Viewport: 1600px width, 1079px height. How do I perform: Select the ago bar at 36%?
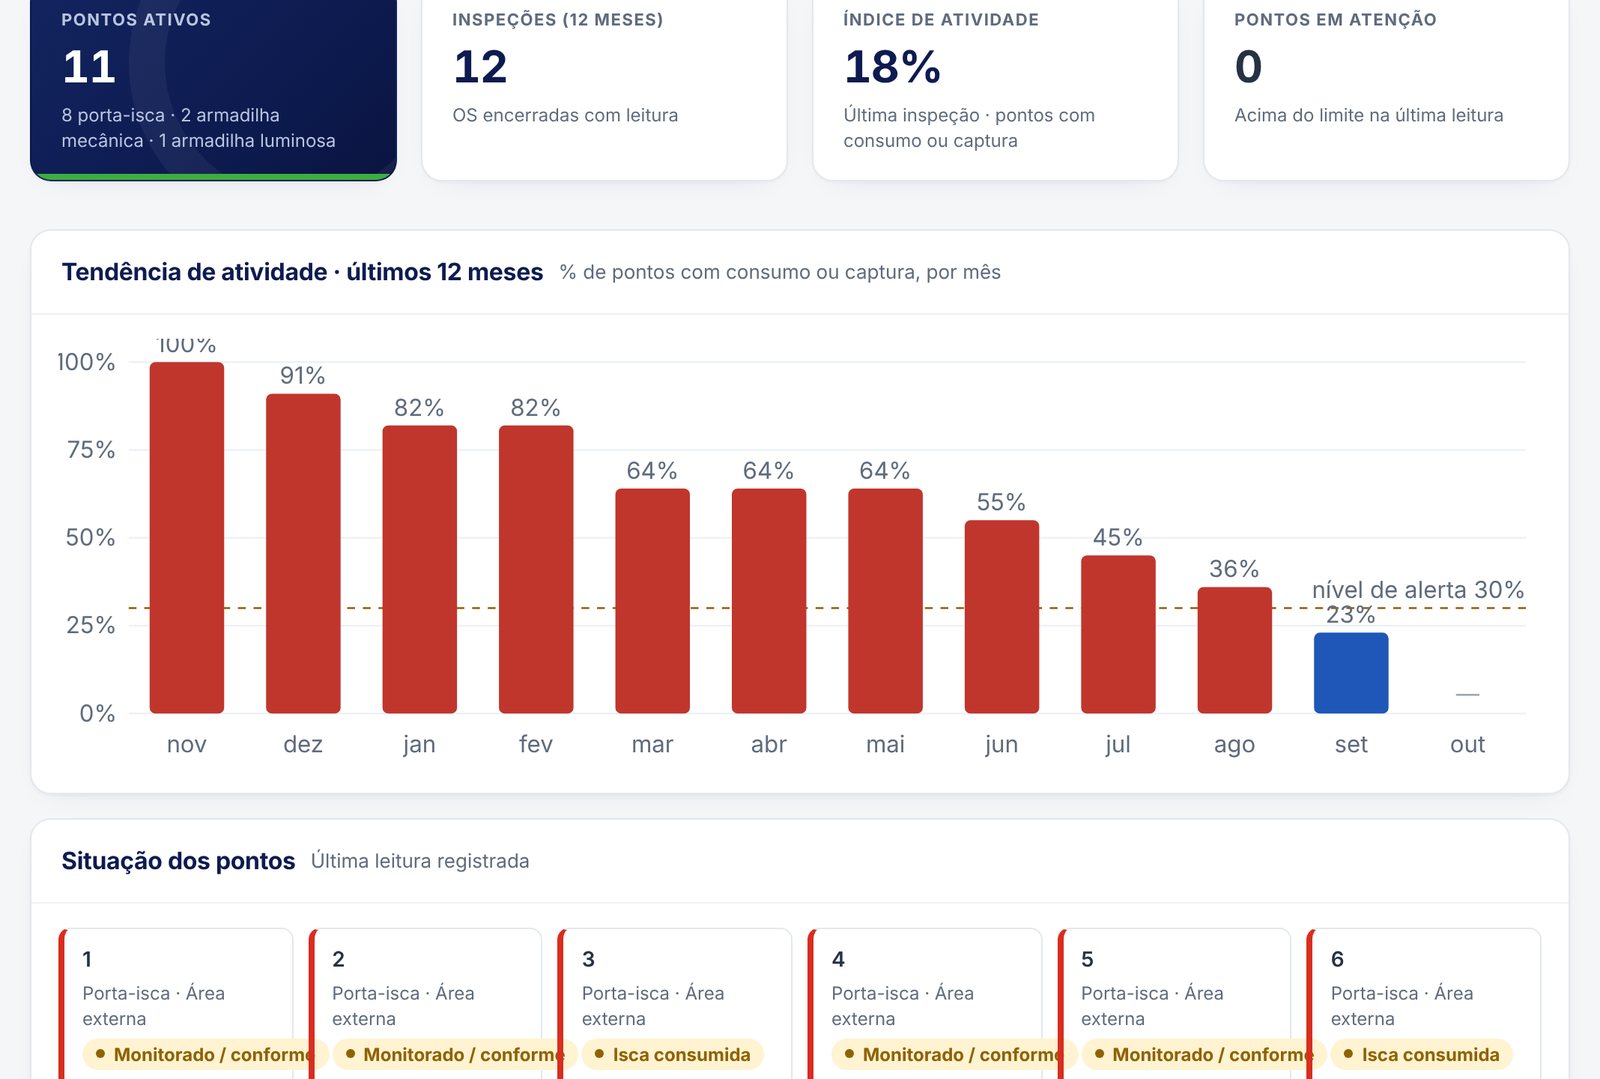1235,650
